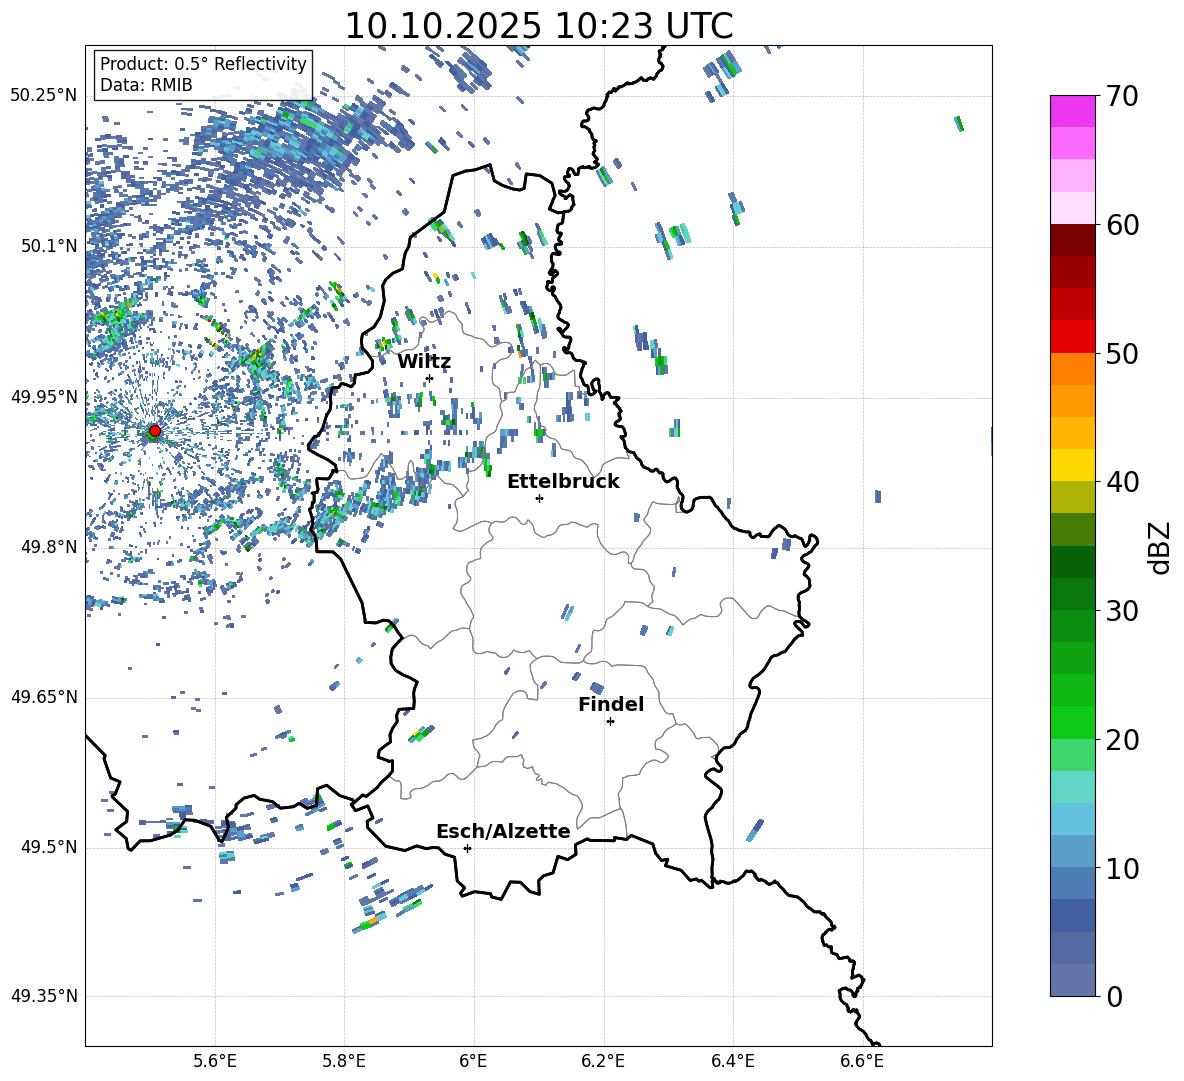Click the dark red 60 dBZ colorbar segment
This screenshot has width=1184, height=1081.
click(1073, 240)
